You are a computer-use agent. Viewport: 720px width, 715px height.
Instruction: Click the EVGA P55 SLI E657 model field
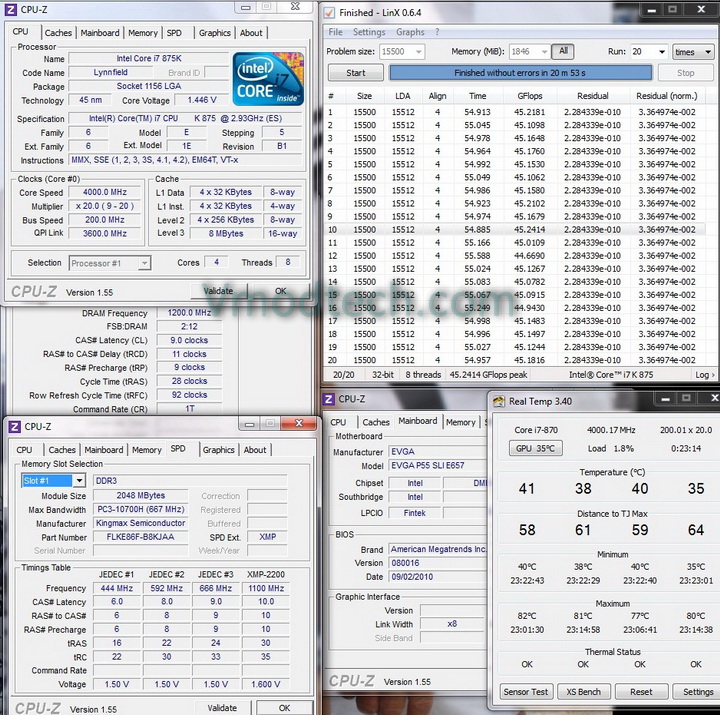[437, 466]
